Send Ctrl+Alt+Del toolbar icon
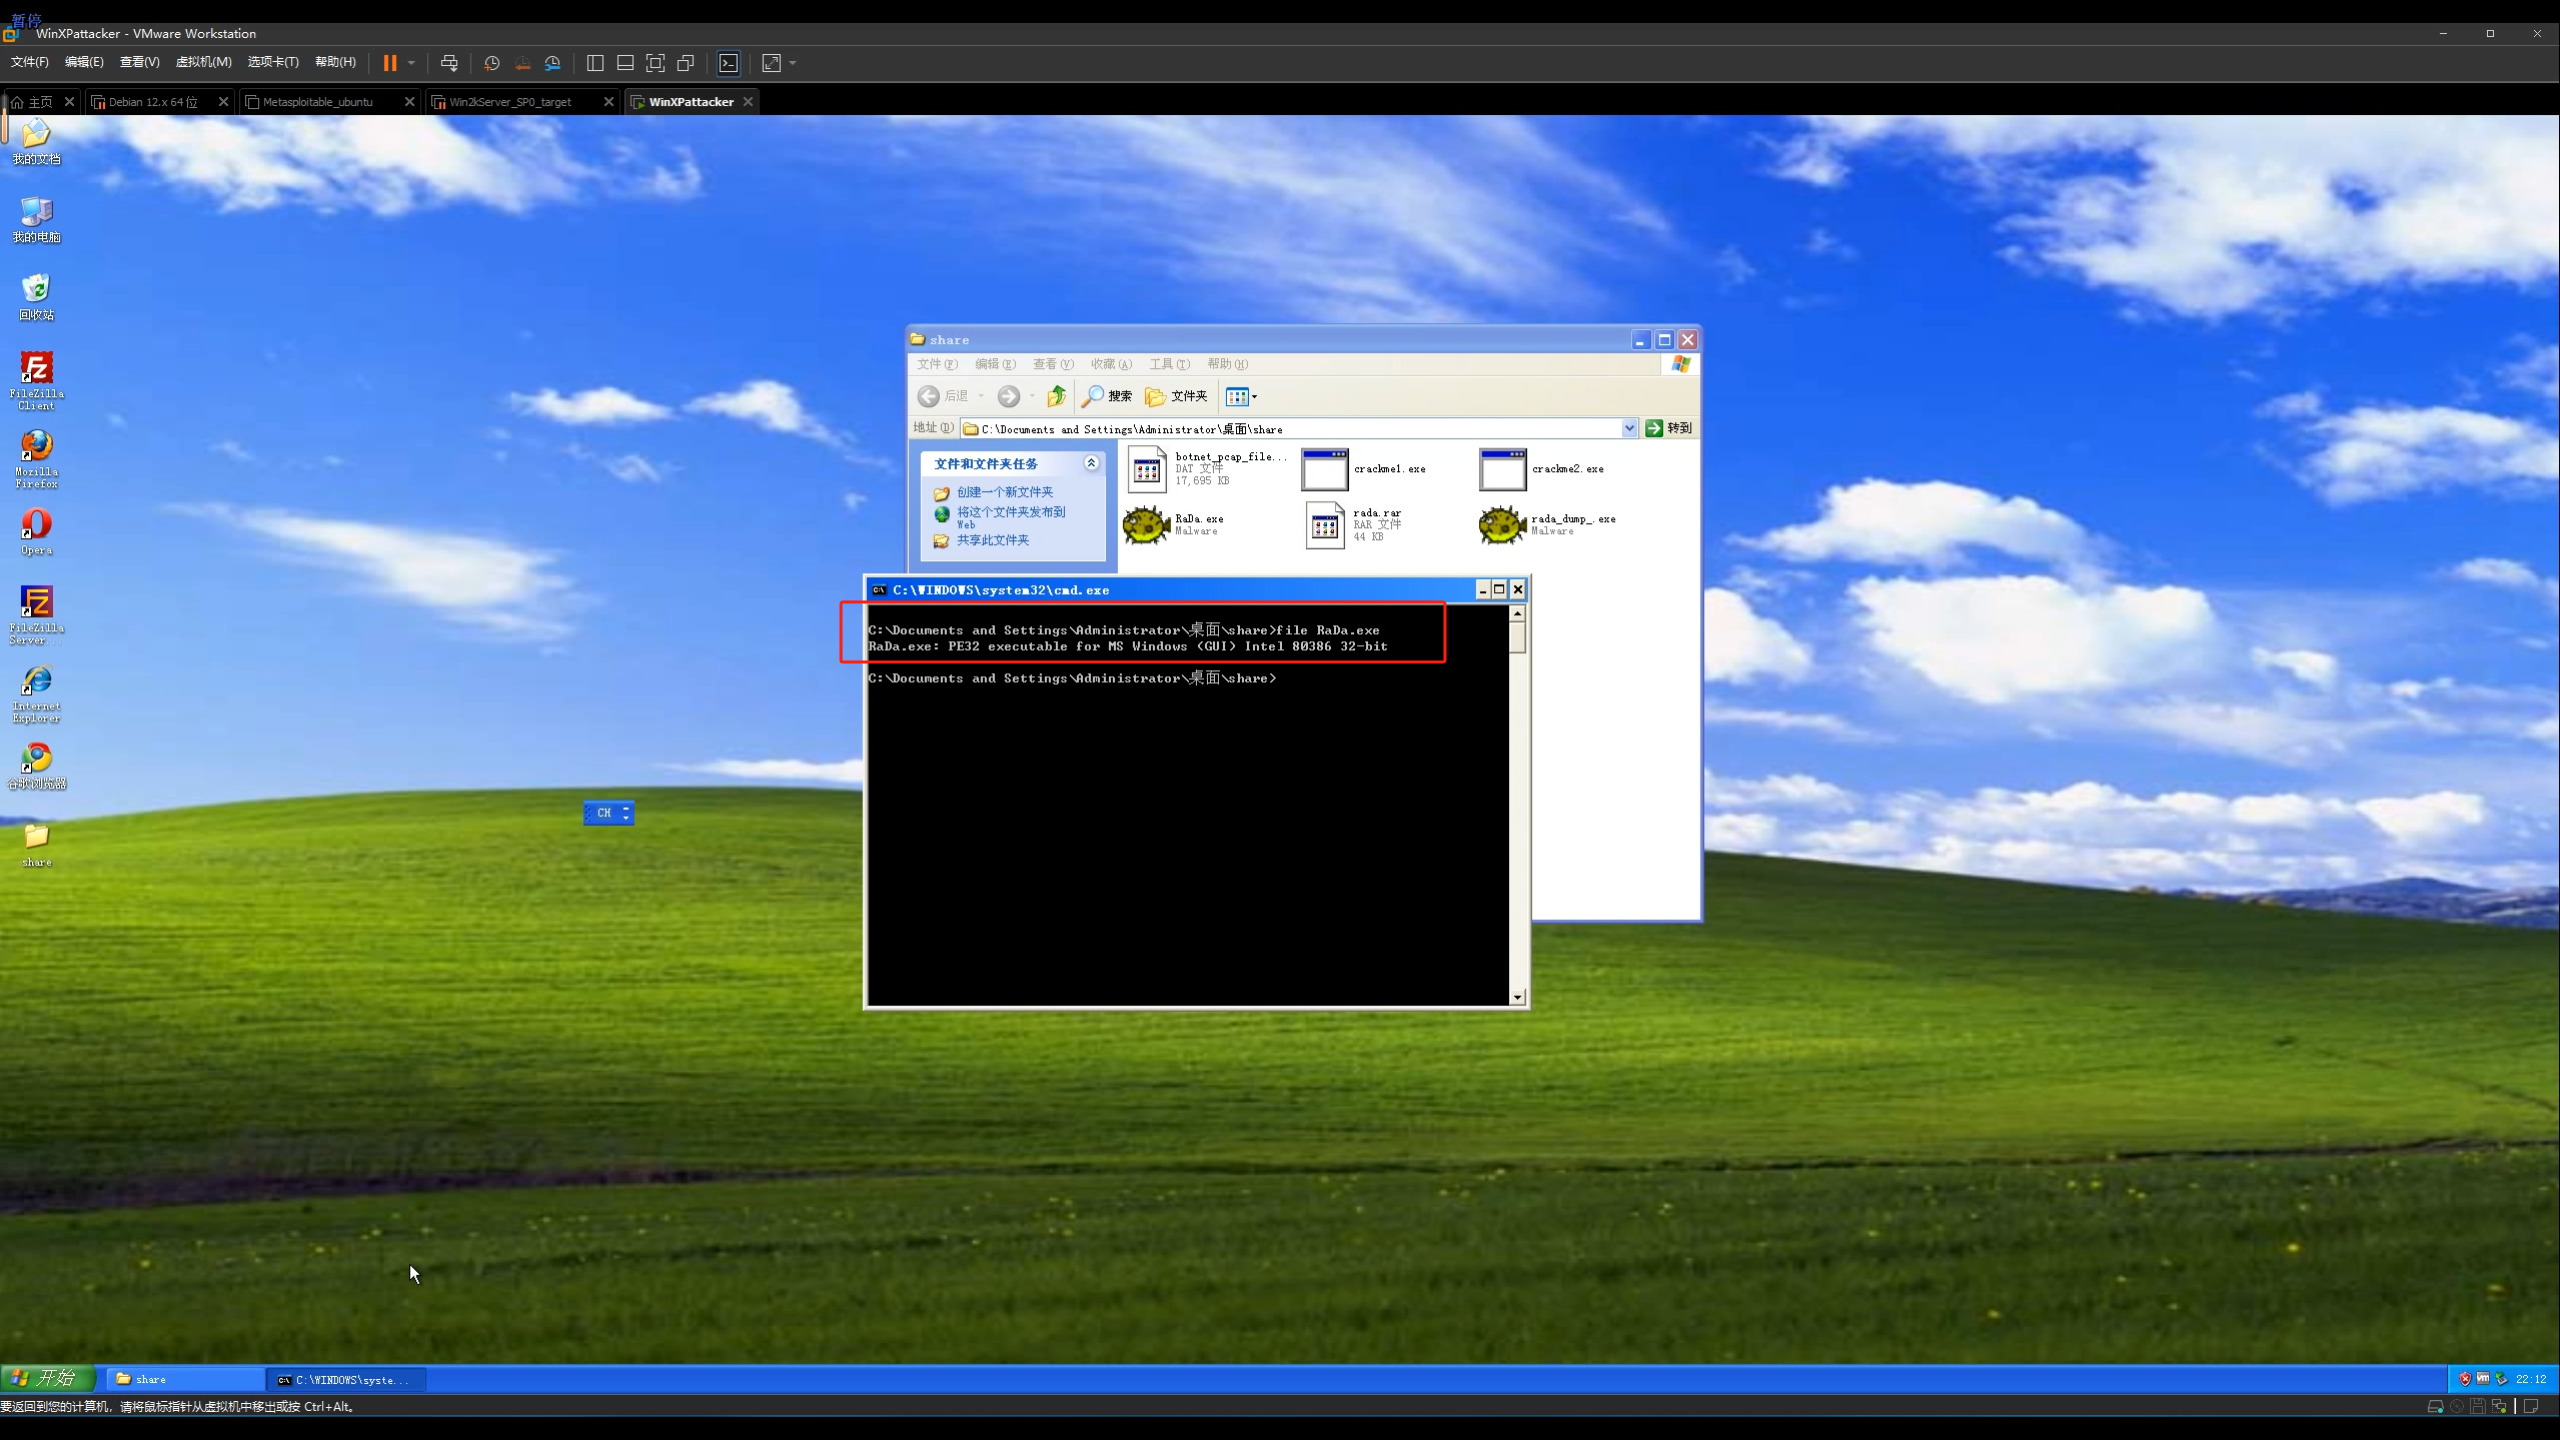The height and width of the screenshot is (1440, 2560). point(449,63)
